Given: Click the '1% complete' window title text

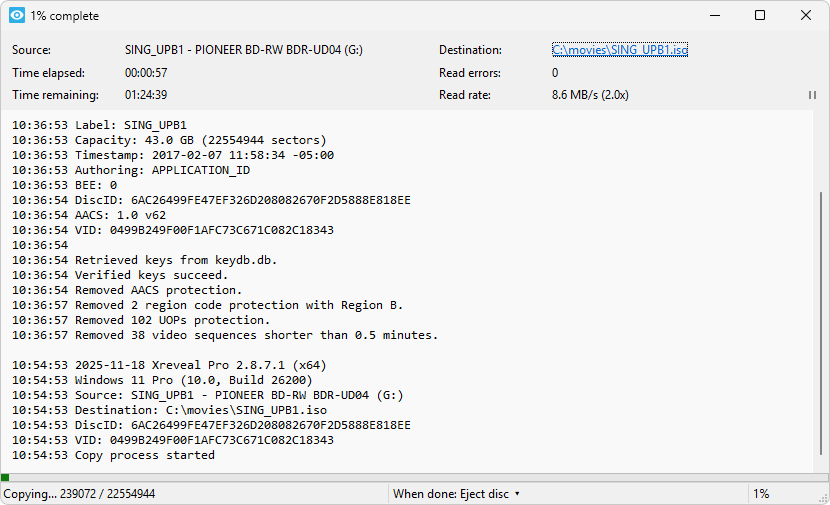Looking at the screenshot, I should (x=65, y=16).
